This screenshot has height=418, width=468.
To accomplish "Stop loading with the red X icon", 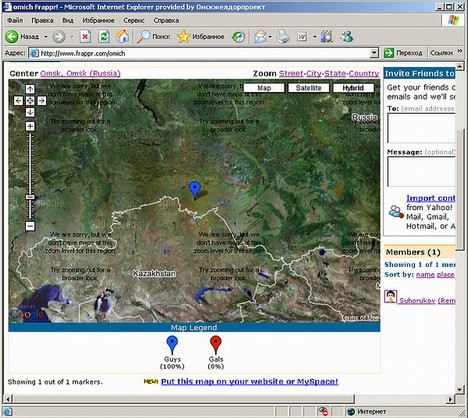I will tap(85, 36).
